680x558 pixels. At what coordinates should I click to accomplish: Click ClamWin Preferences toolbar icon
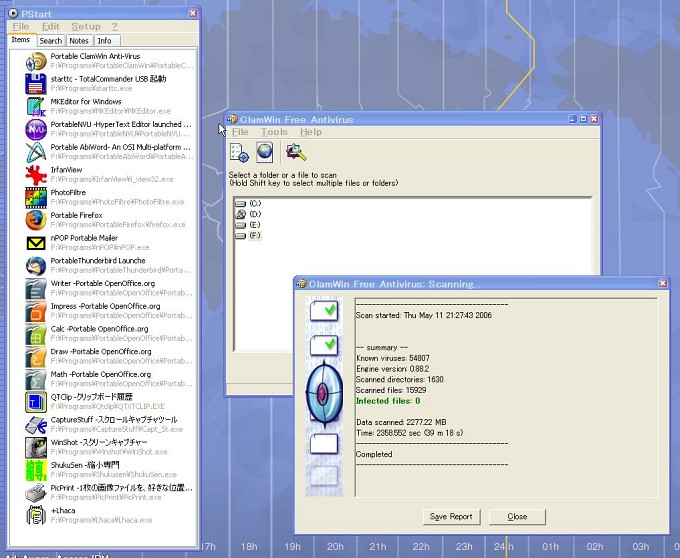click(x=239, y=153)
